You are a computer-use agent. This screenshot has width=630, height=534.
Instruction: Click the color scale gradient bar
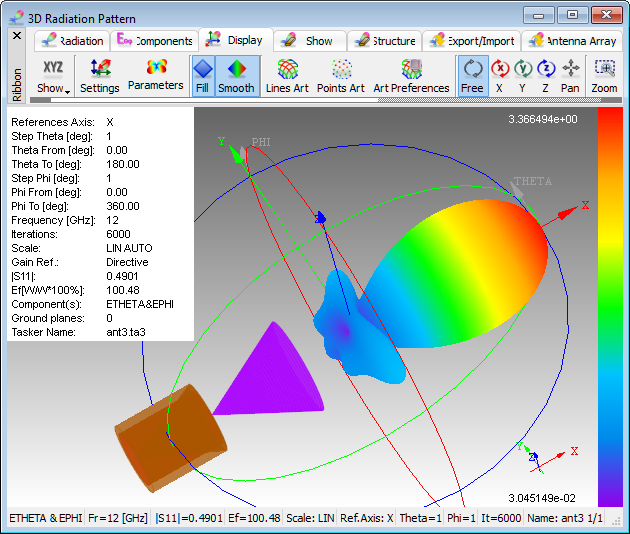click(610, 307)
